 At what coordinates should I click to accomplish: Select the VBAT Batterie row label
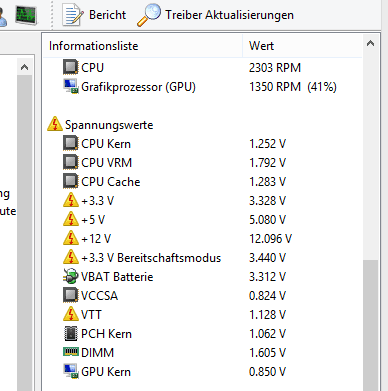tap(117, 277)
